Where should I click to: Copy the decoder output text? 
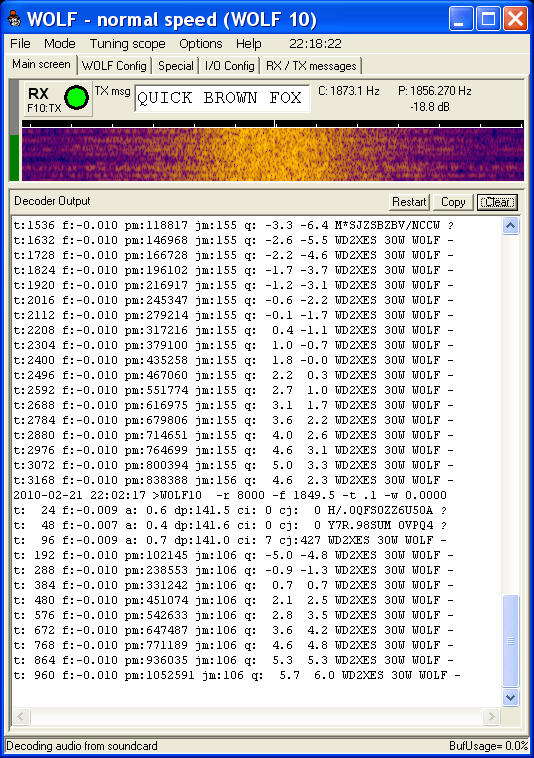(x=453, y=202)
